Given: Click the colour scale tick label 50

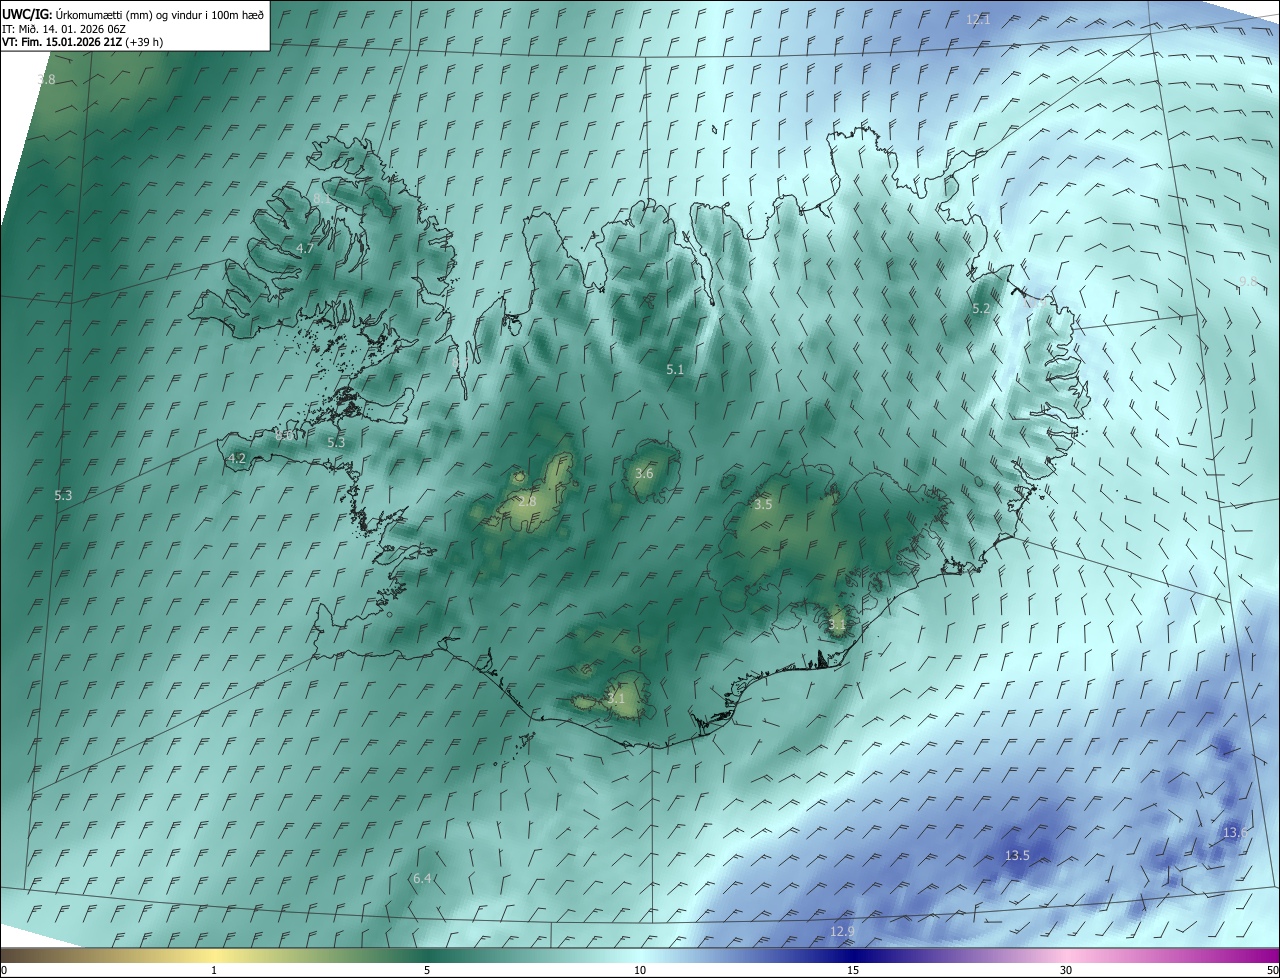Looking at the screenshot, I should [1272, 970].
